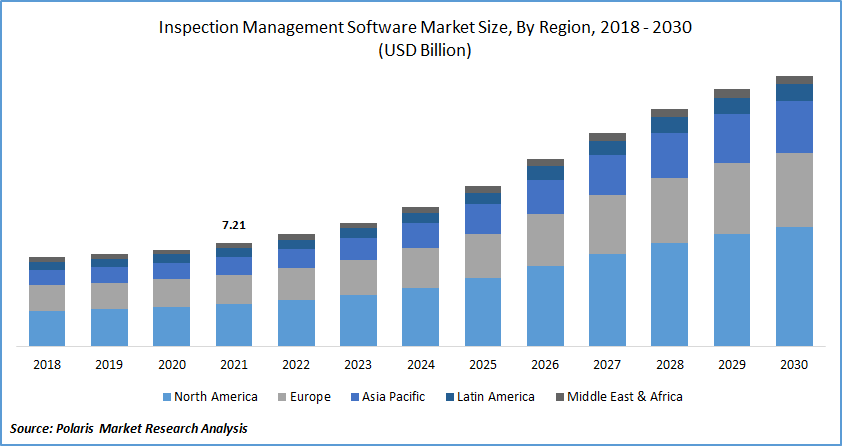
Task: Click the Asia Pacific segment of the 2029 bar
Action: (732, 138)
